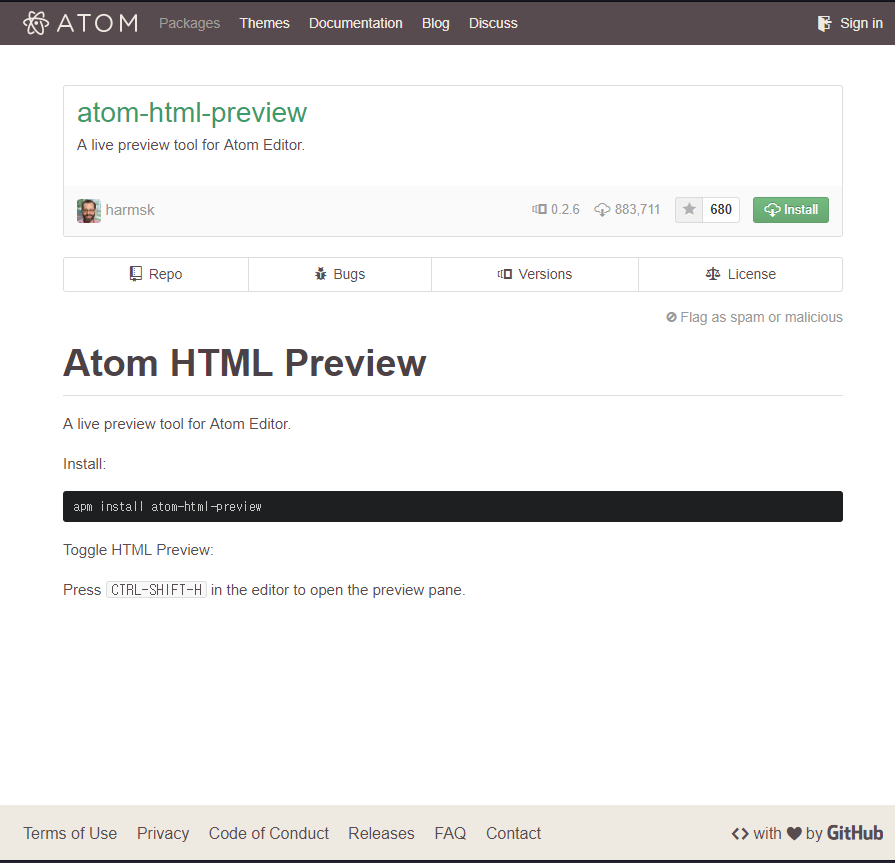The width and height of the screenshot is (895, 863).
Task: Go to Documentation
Action: coord(356,23)
